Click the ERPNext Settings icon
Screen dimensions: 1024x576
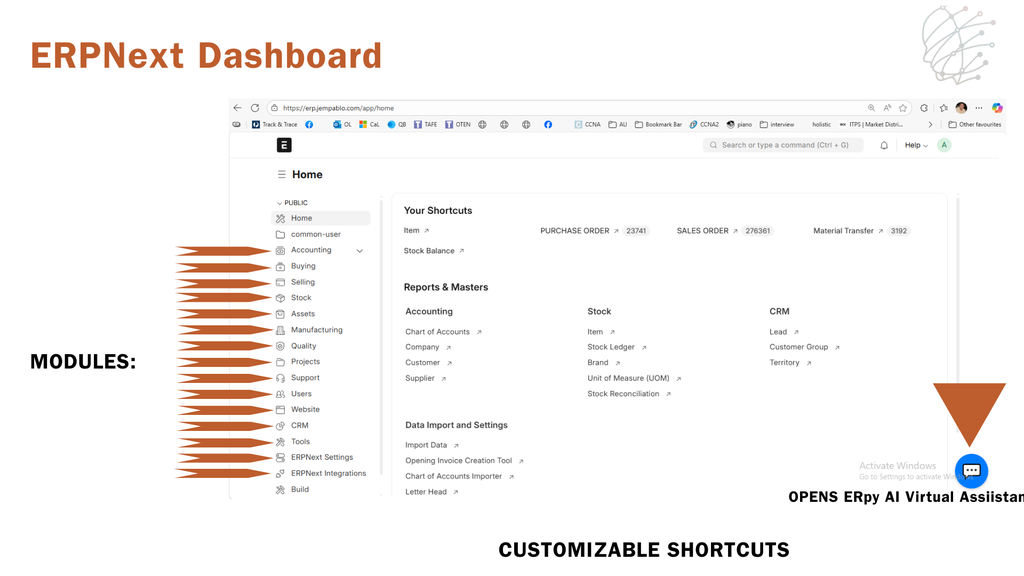(x=280, y=457)
